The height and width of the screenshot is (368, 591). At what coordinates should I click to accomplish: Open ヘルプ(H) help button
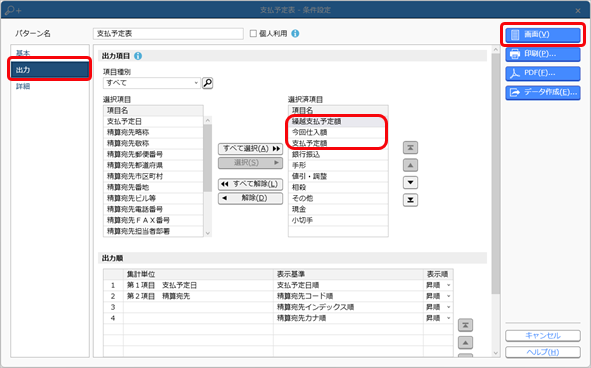pyautogui.click(x=543, y=352)
